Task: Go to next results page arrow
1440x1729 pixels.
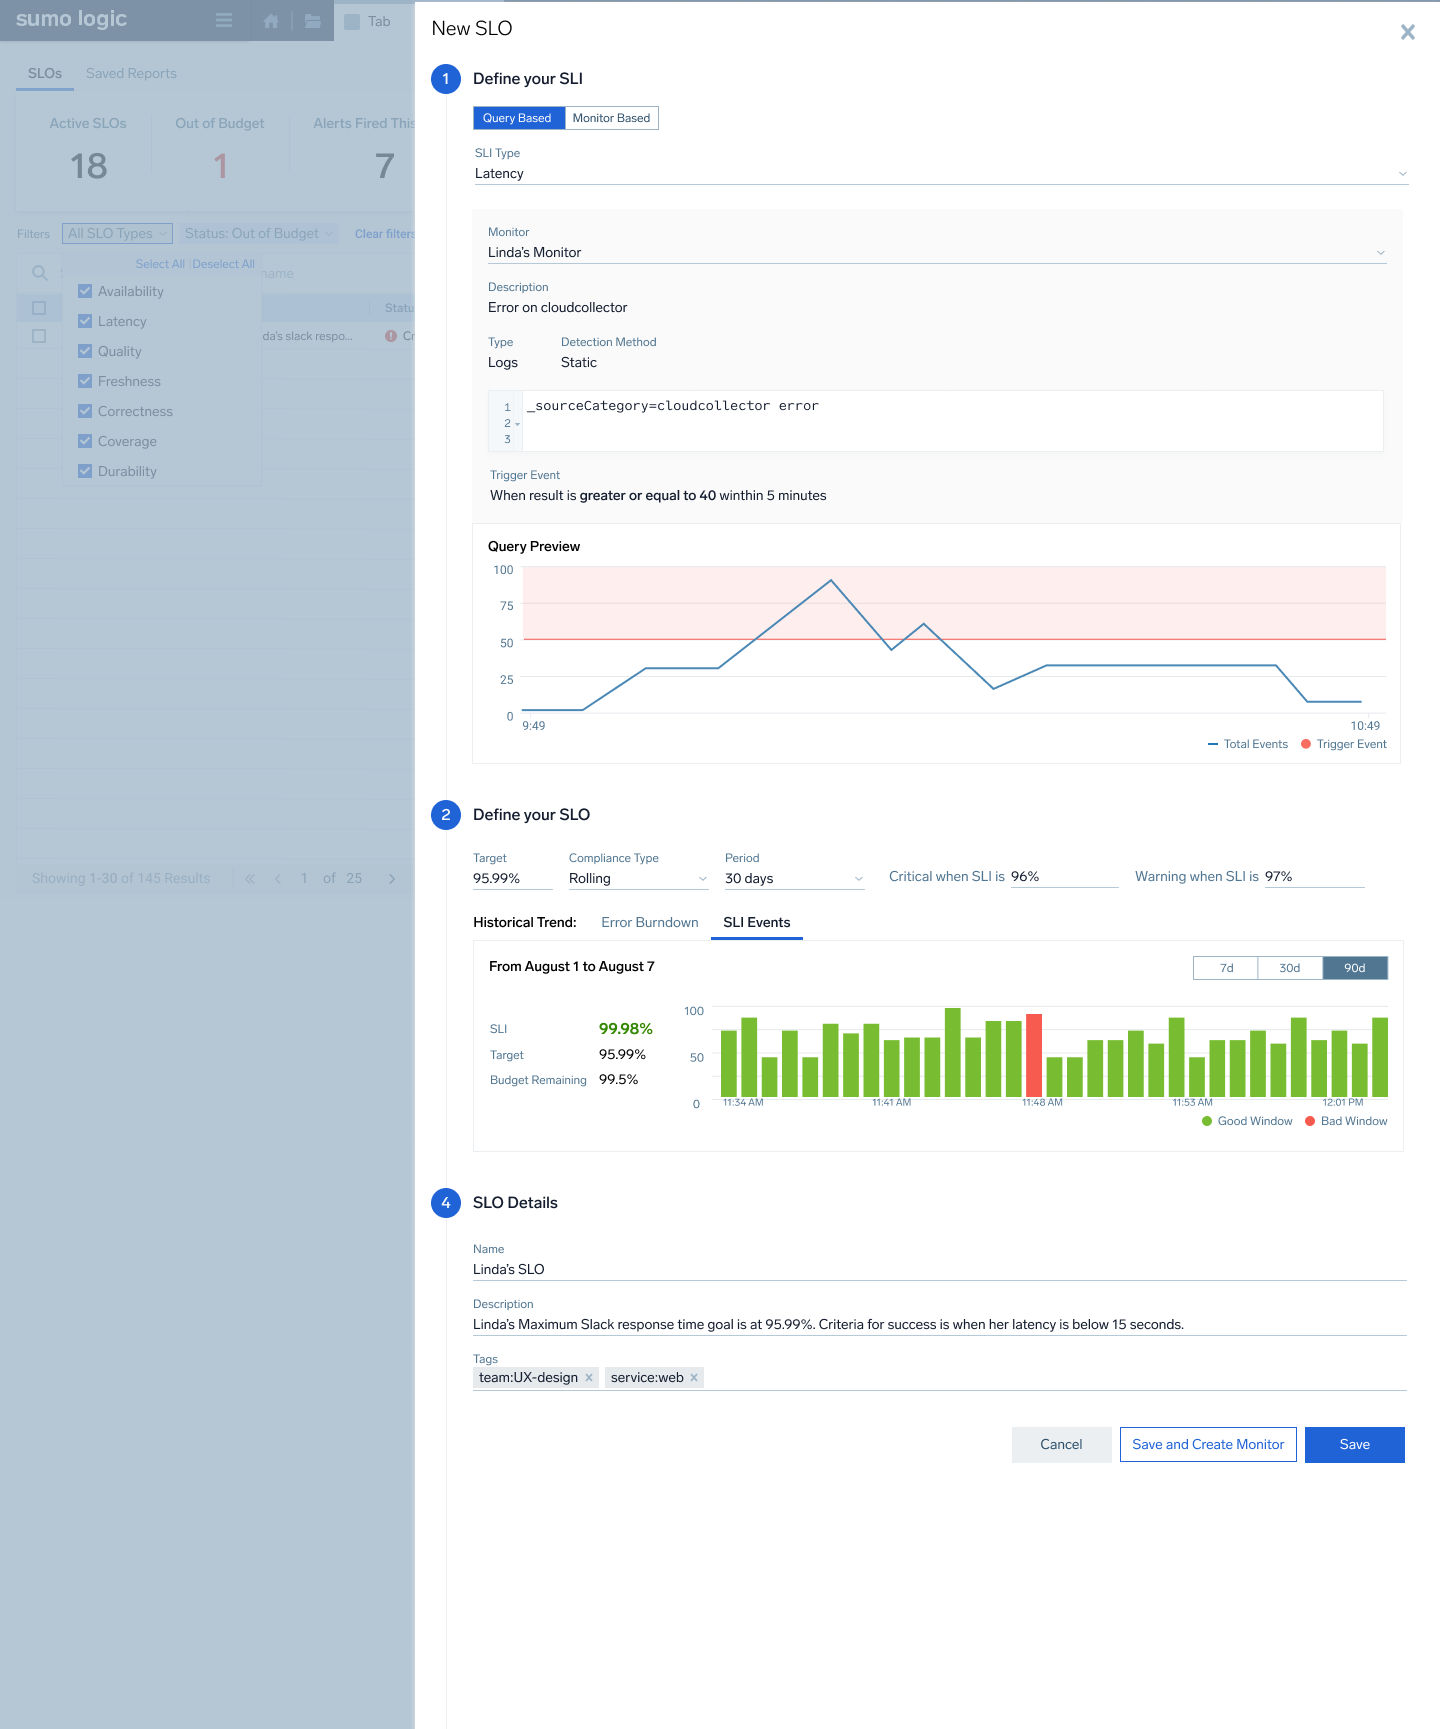Action: coord(392,879)
